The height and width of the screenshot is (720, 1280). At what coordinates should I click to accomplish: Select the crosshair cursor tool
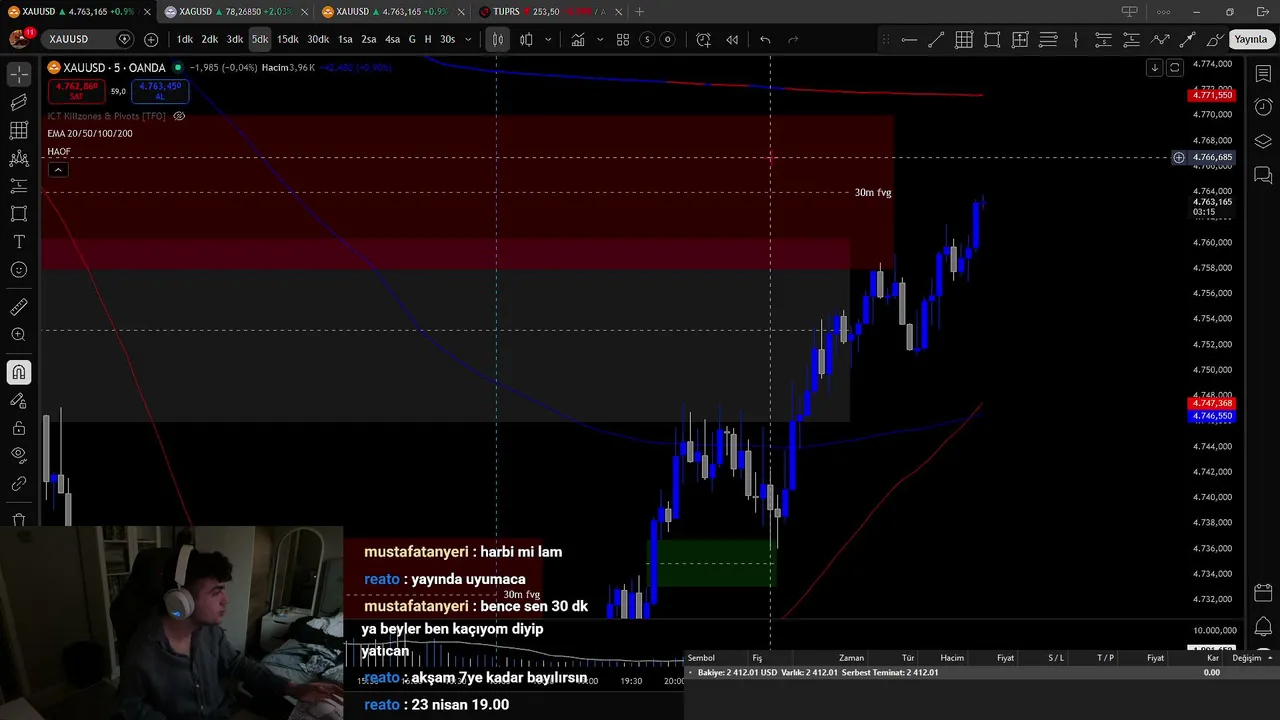click(x=19, y=75)
